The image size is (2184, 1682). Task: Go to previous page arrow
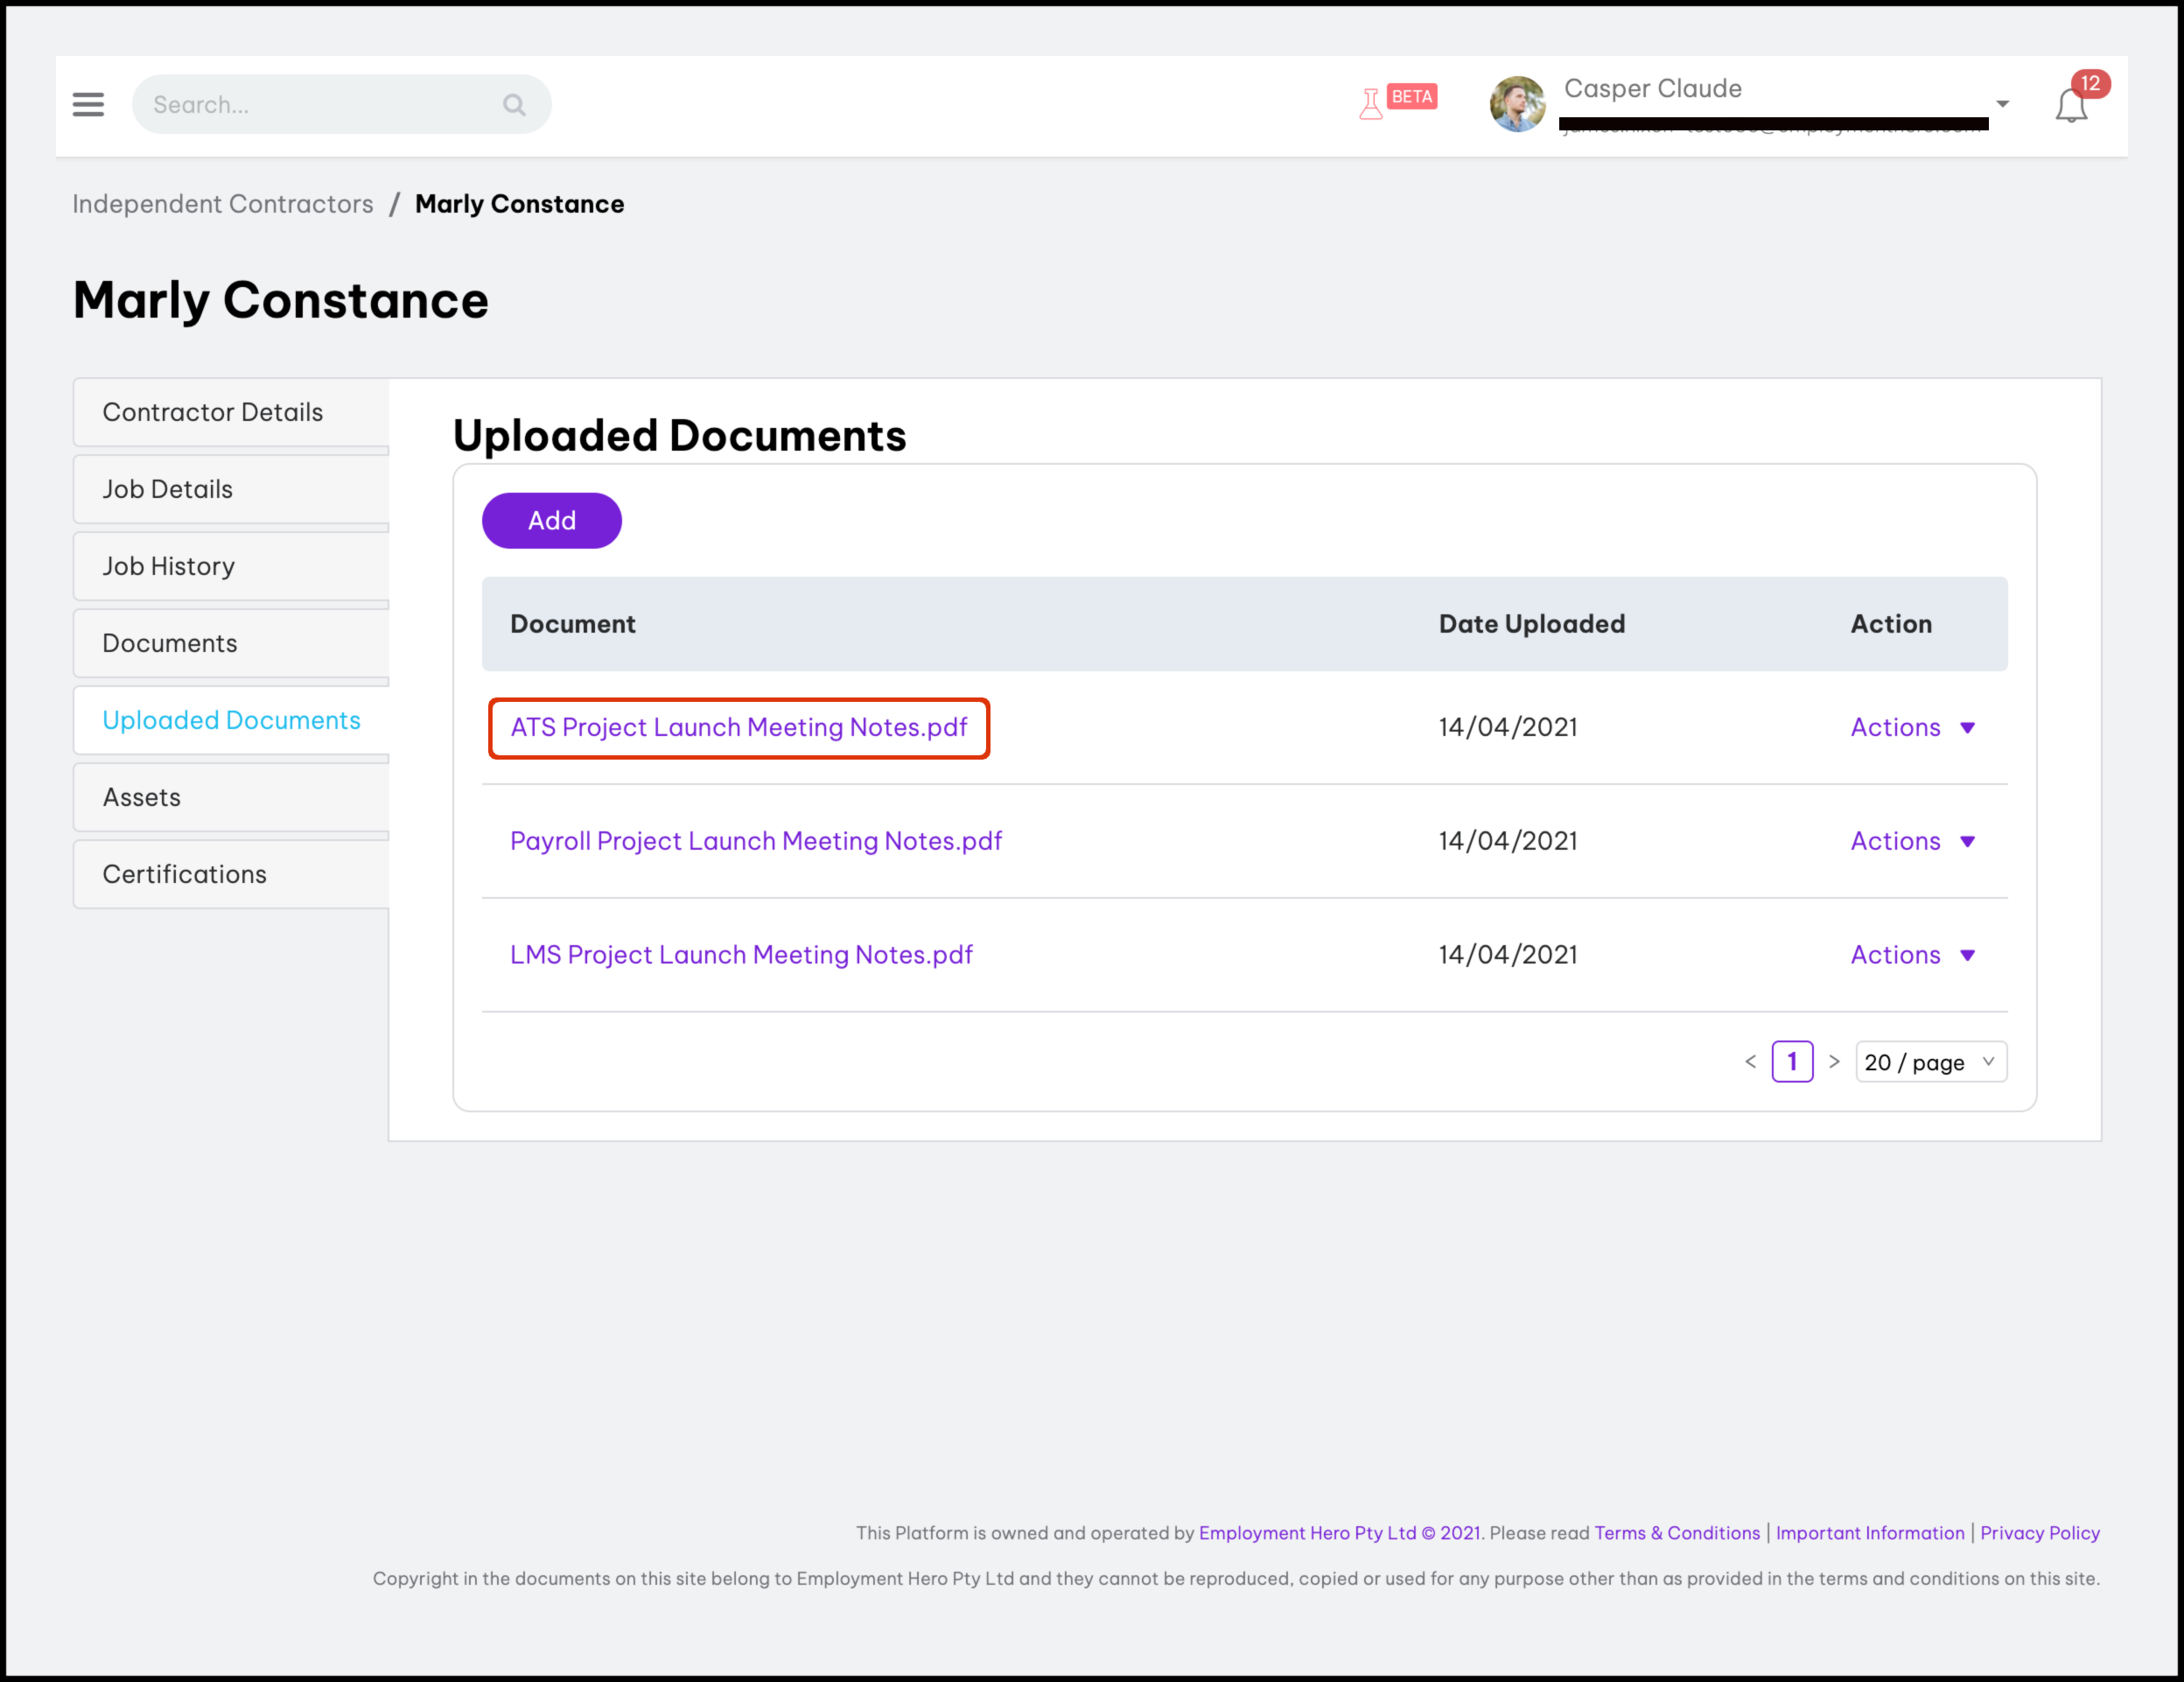tap(1750, 1062)
